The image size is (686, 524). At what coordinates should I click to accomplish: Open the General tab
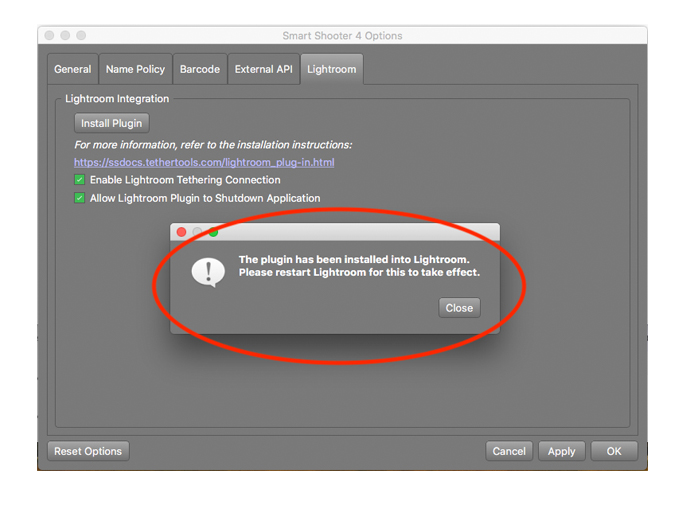click(73, 69)
